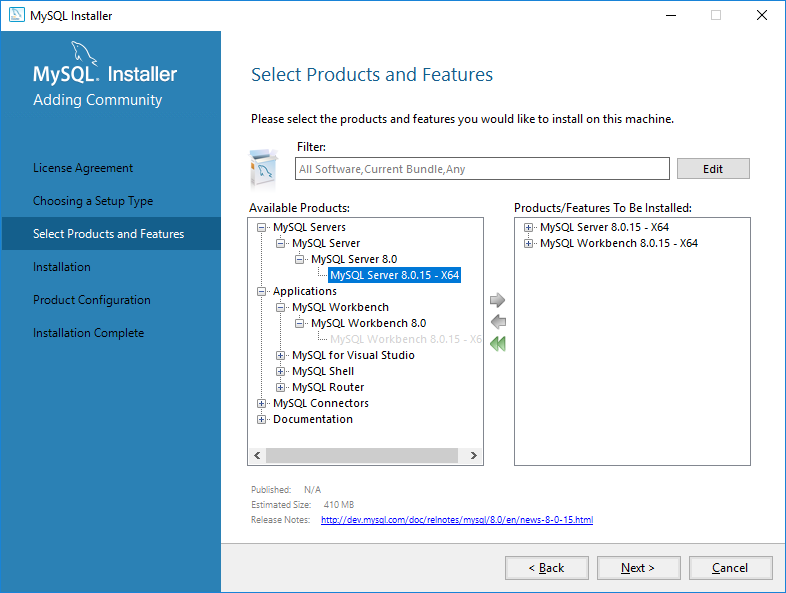
Task: Collapse the MySQL Servers tree node
Action: tap(261, 228)
